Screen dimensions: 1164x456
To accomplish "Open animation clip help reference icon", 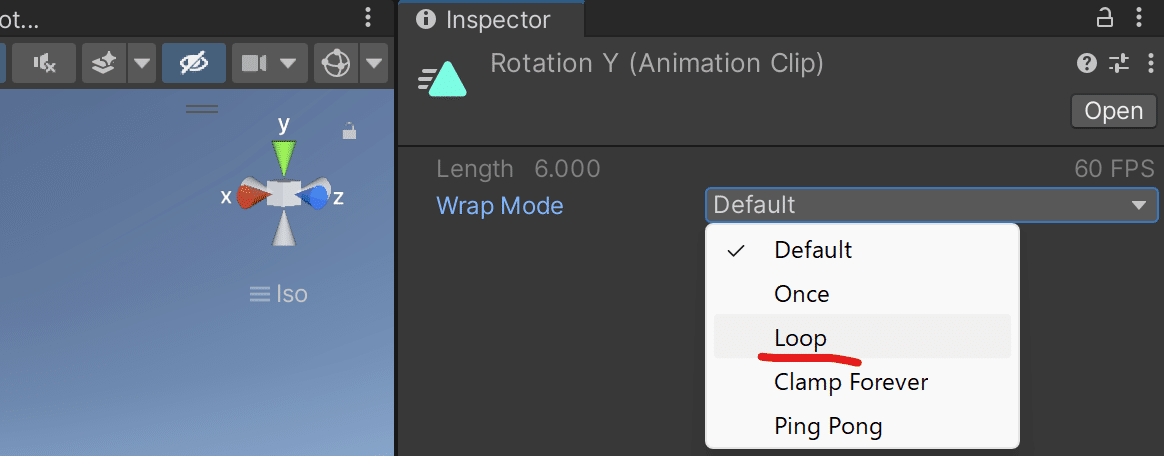I will (x=1087, y=64).
